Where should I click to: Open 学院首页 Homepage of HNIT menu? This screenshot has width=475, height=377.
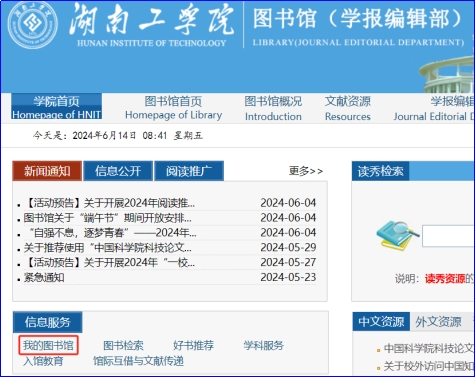[x=56, y=107]
